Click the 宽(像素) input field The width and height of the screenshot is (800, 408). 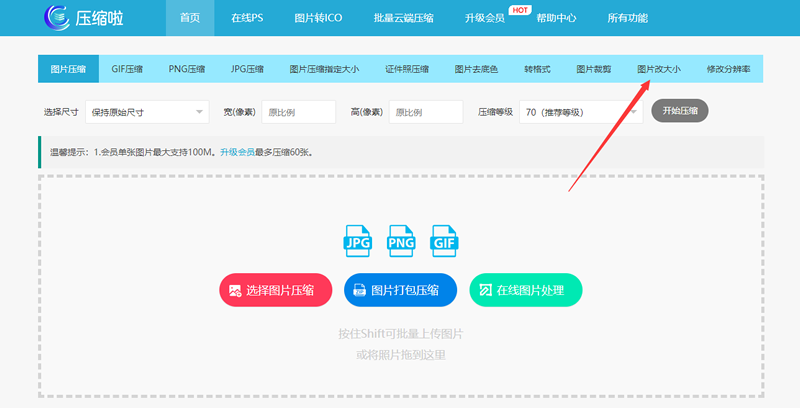(x=298, y=112)
